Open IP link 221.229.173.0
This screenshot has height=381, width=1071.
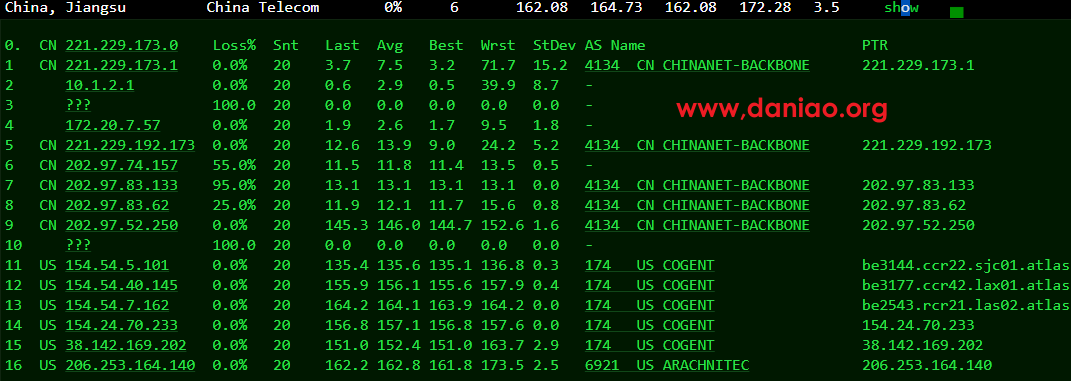[x=122, y=45]
